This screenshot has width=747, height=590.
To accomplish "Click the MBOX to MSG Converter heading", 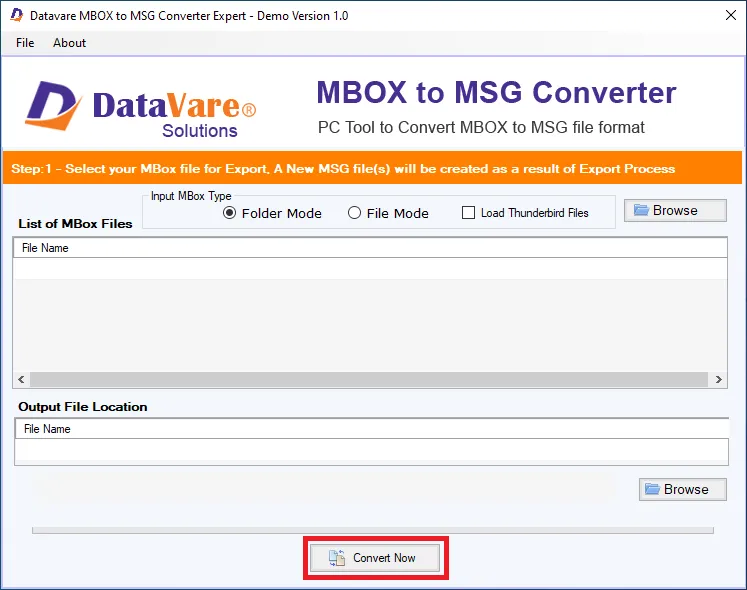I will [496, 92].
